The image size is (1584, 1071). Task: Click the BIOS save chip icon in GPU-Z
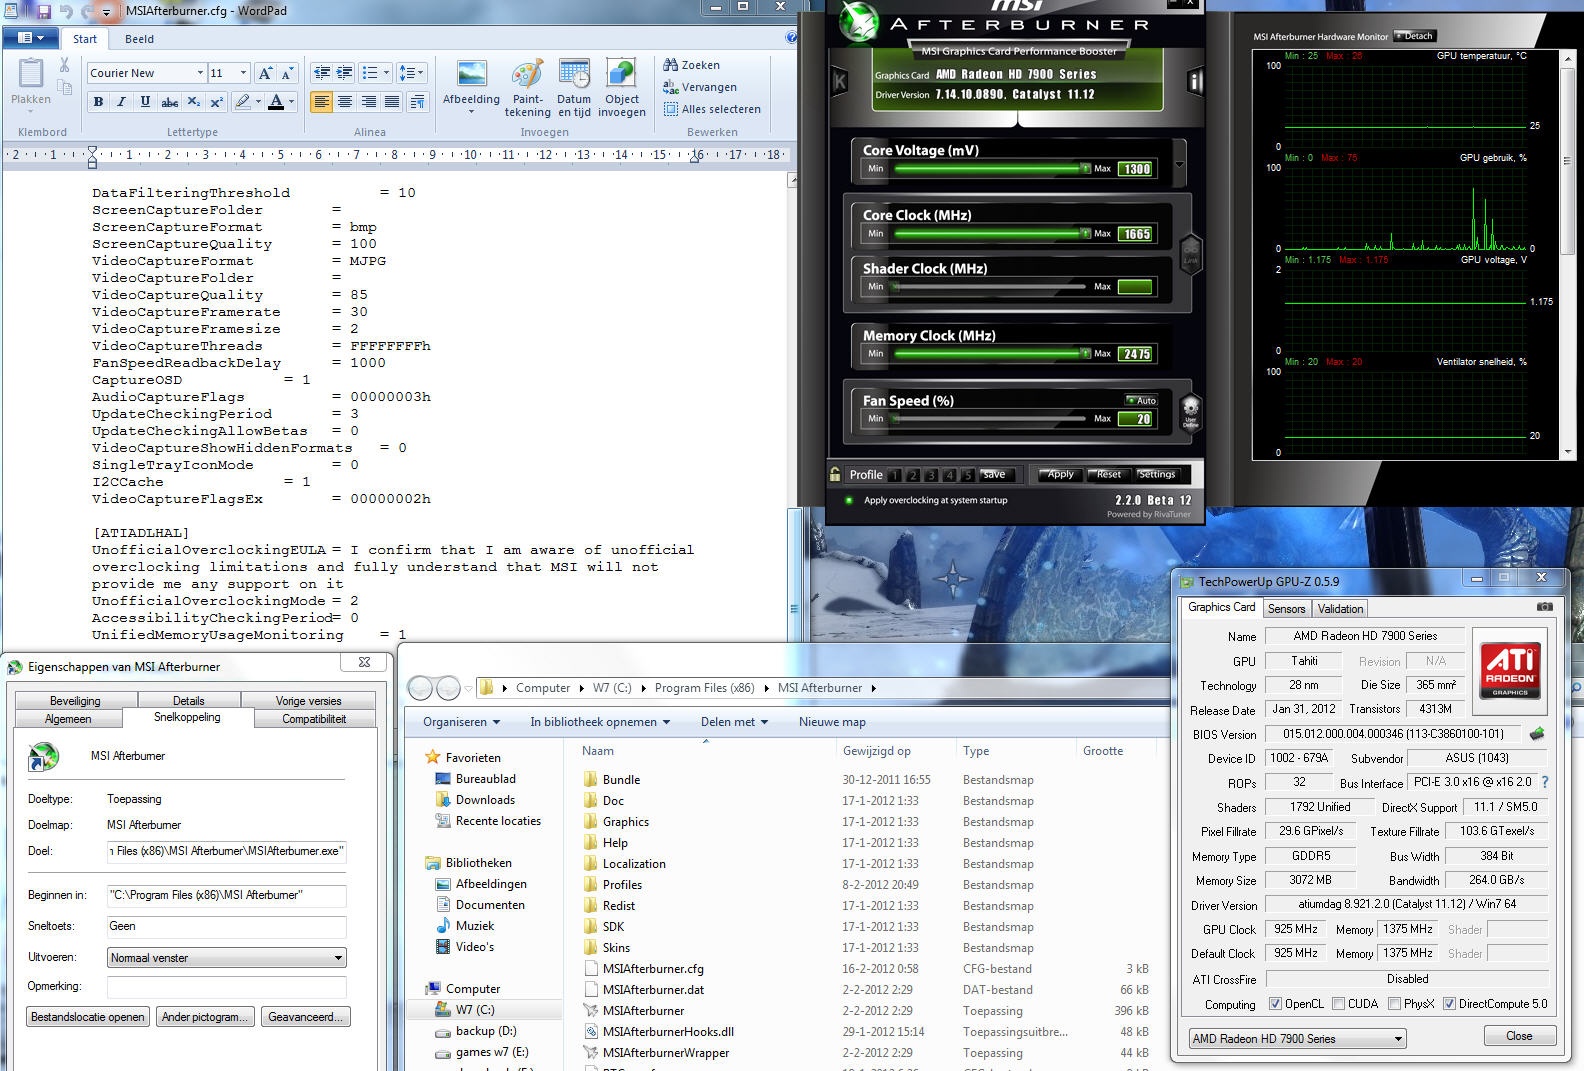1537,734
